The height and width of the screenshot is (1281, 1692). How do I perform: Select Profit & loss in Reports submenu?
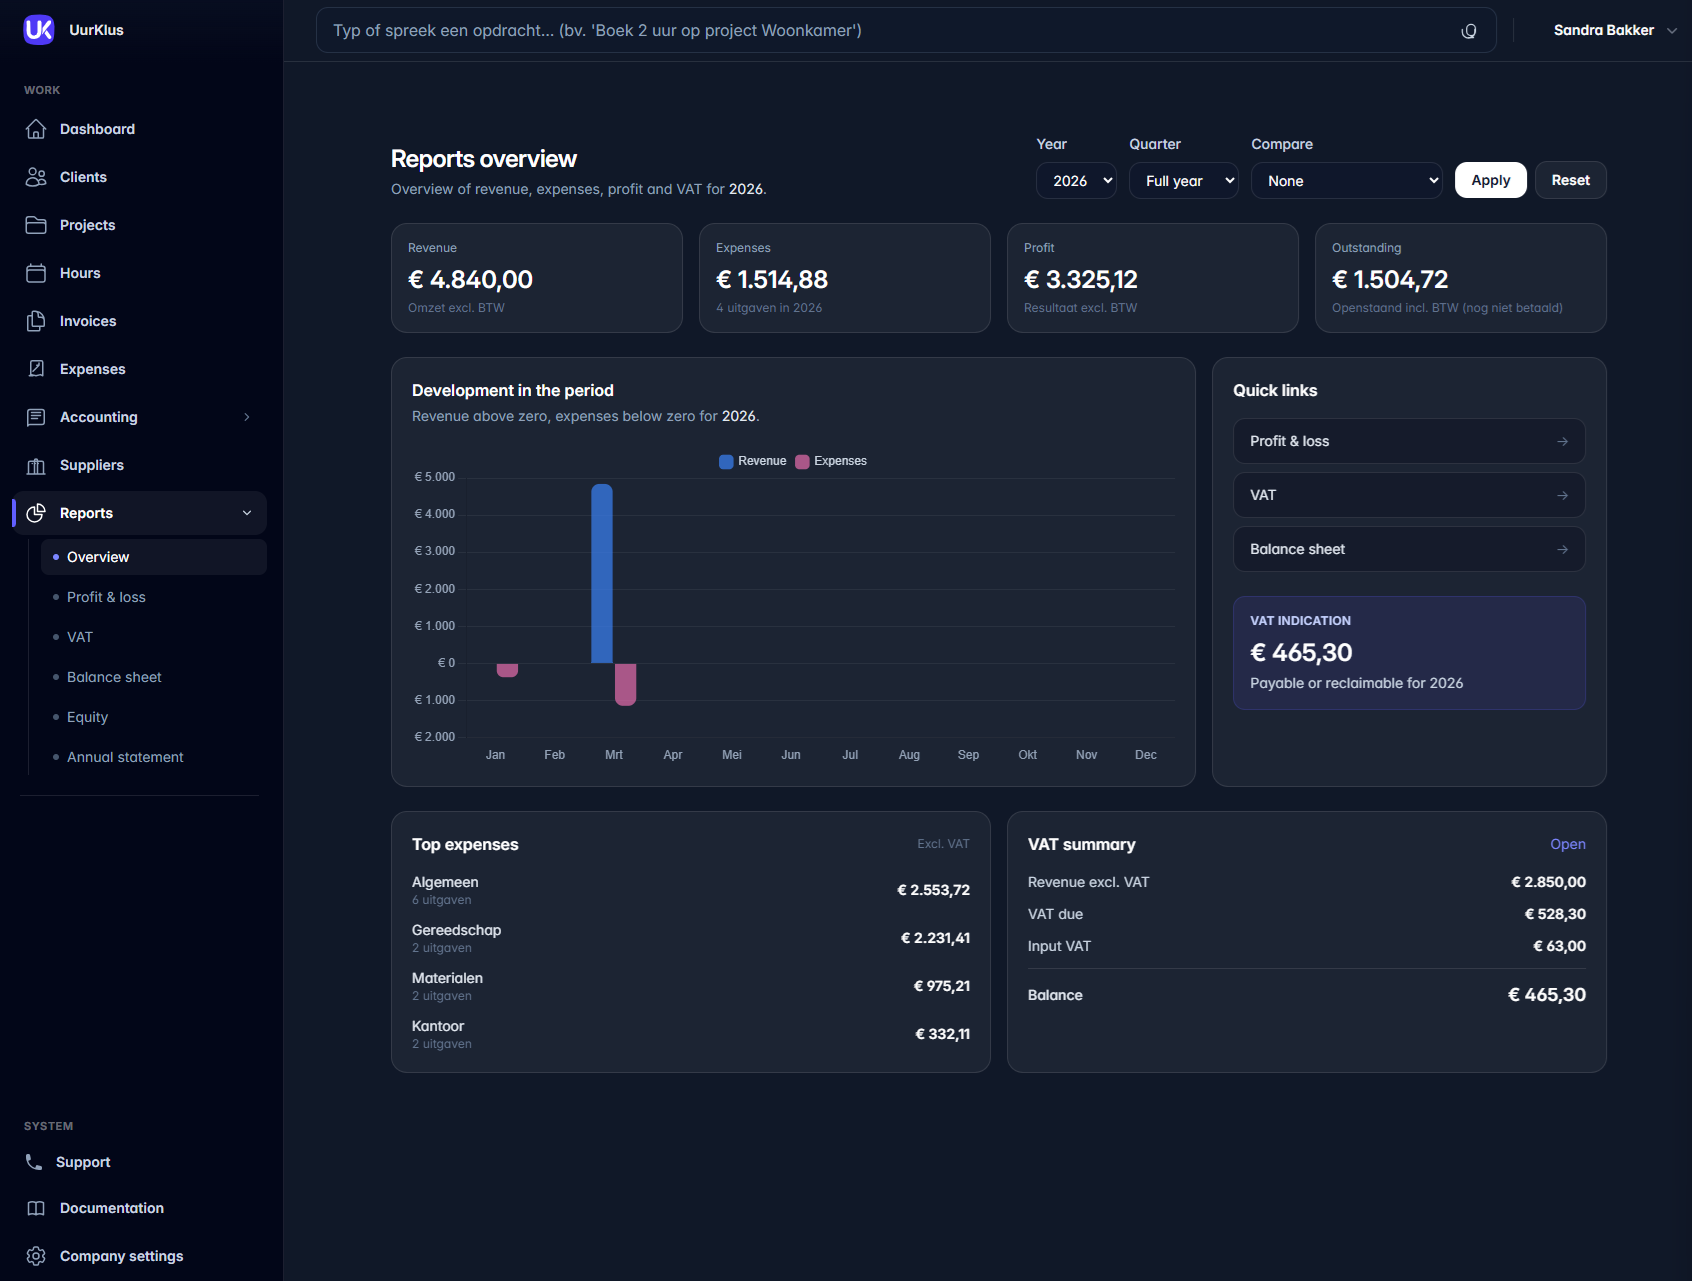tap(154, 597)
